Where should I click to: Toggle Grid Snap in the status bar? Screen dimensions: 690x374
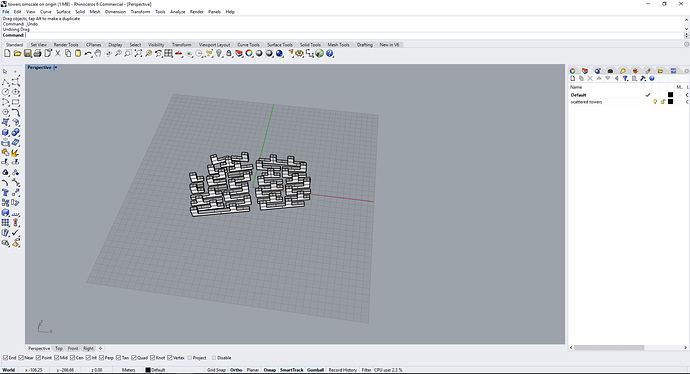click(x=216, y=370)
